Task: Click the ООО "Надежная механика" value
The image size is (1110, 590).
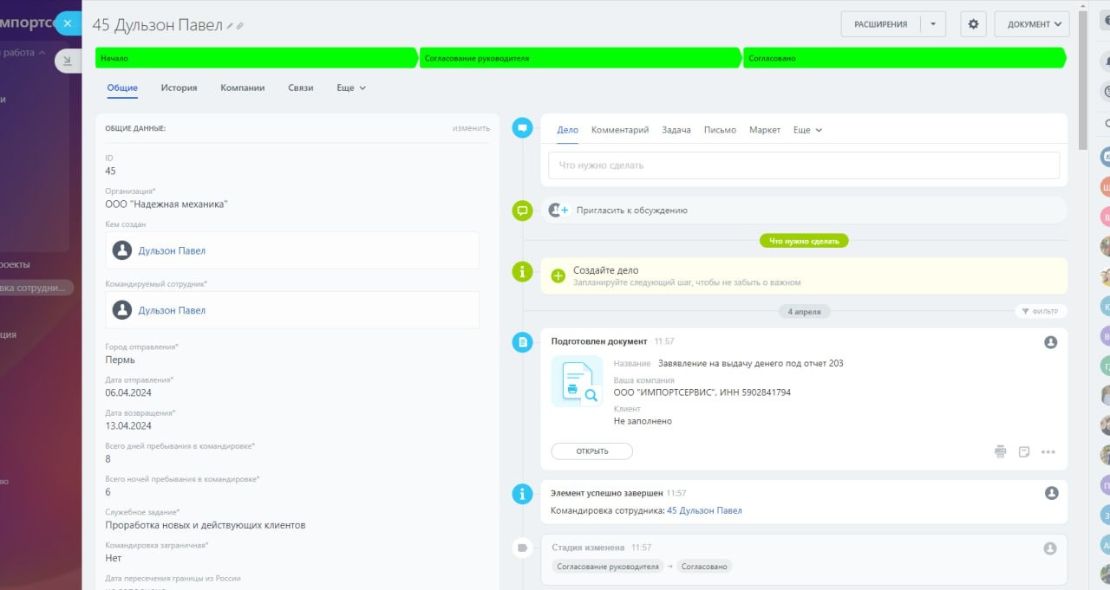Action: 166,204
